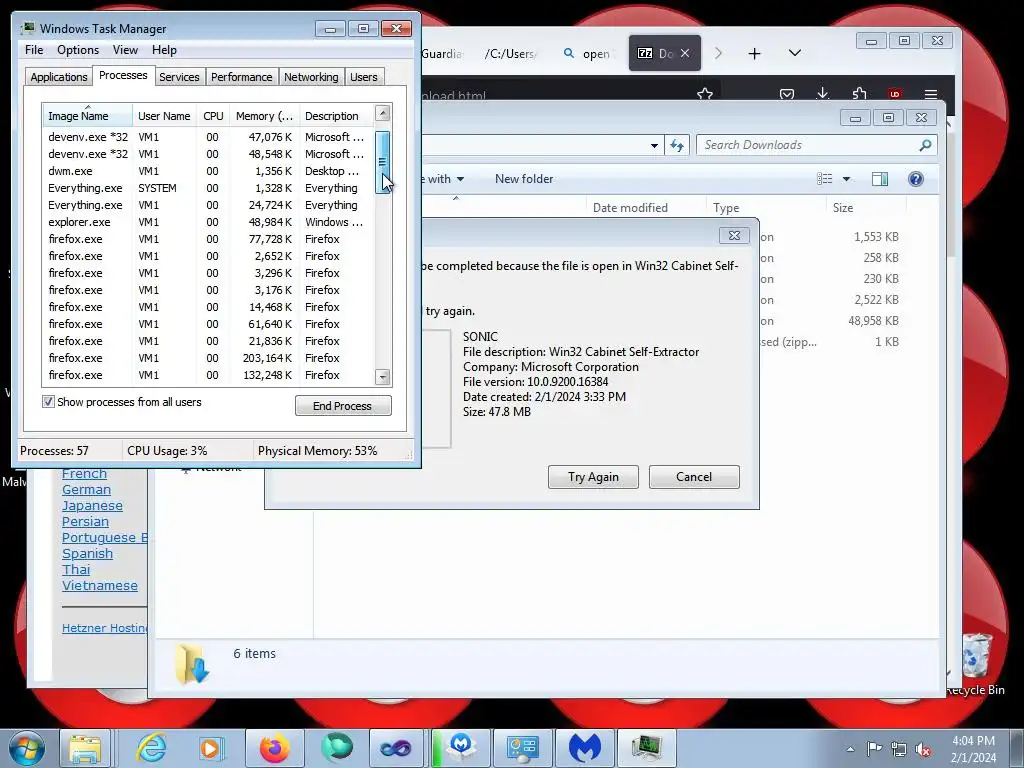Switch to the Services tab
1024x768 pixels.
(x=179, y=77)
